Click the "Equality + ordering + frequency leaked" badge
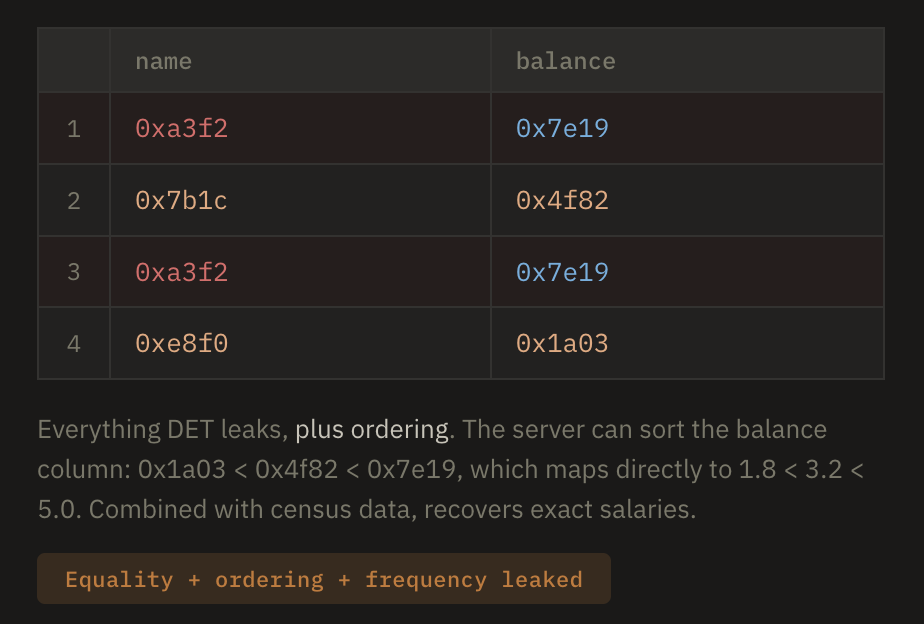 click(x=323, y=580)
